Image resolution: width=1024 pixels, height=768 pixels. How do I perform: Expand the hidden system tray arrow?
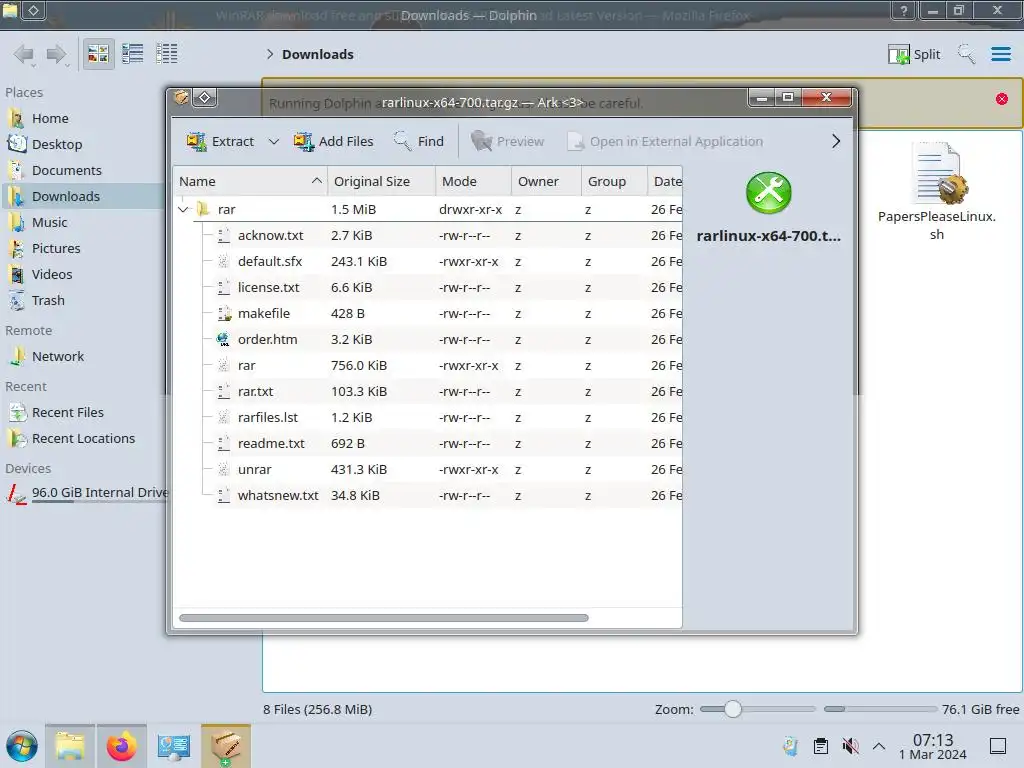coord(879,746)
